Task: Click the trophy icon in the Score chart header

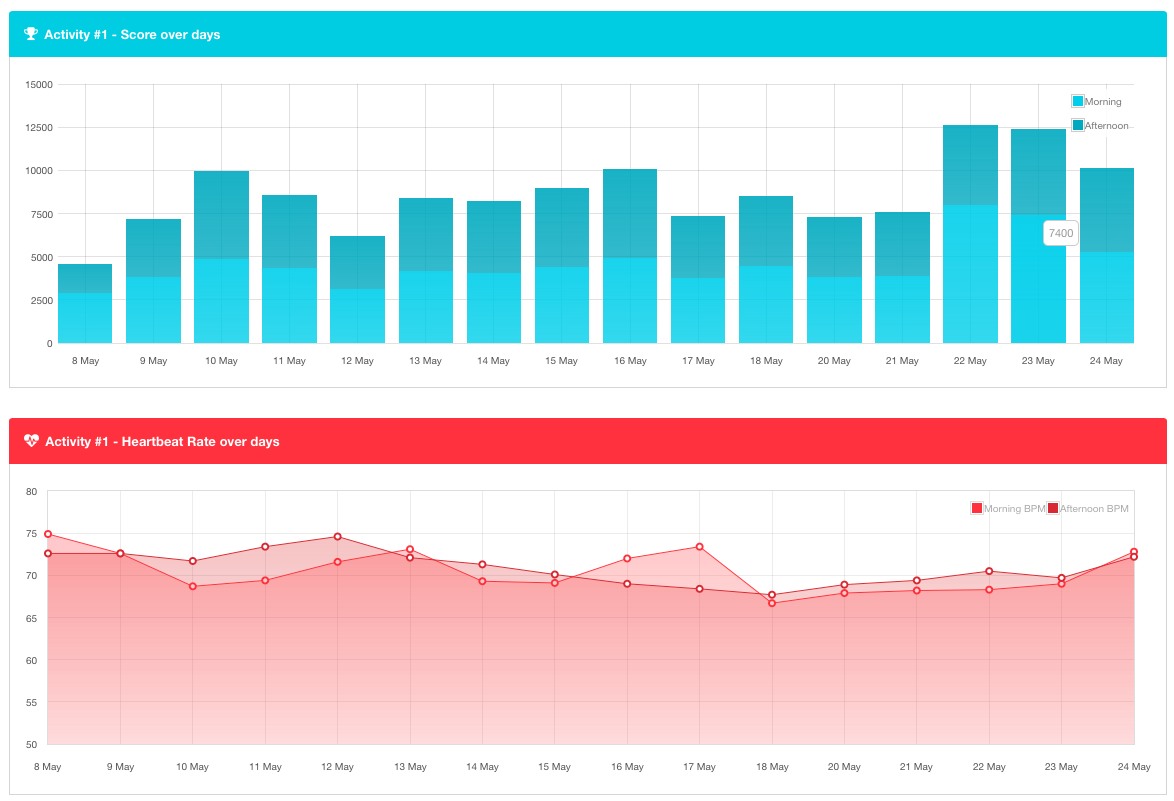Action: coord(32,33)
